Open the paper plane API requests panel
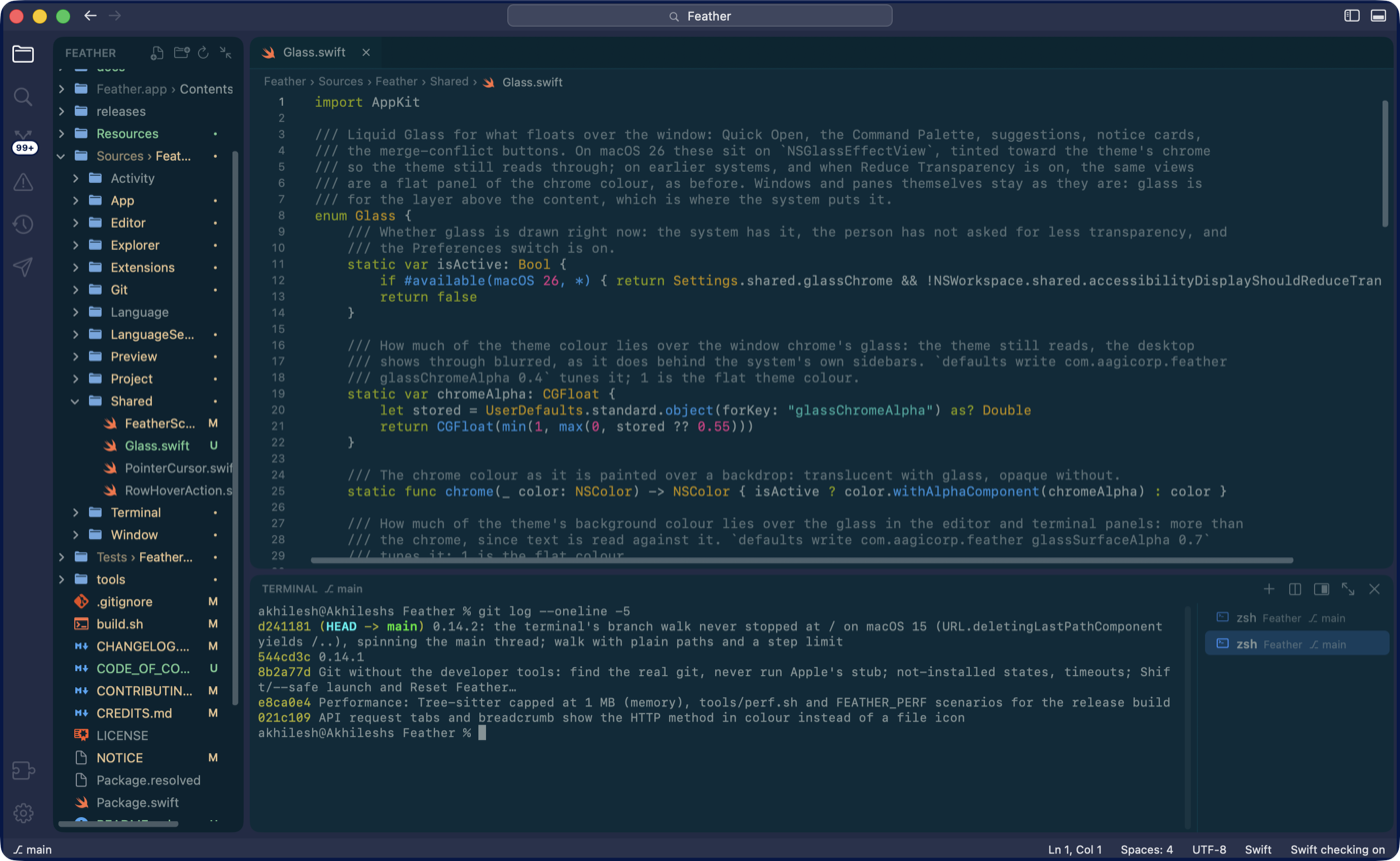1400x861 pixels. pos(23,267)
